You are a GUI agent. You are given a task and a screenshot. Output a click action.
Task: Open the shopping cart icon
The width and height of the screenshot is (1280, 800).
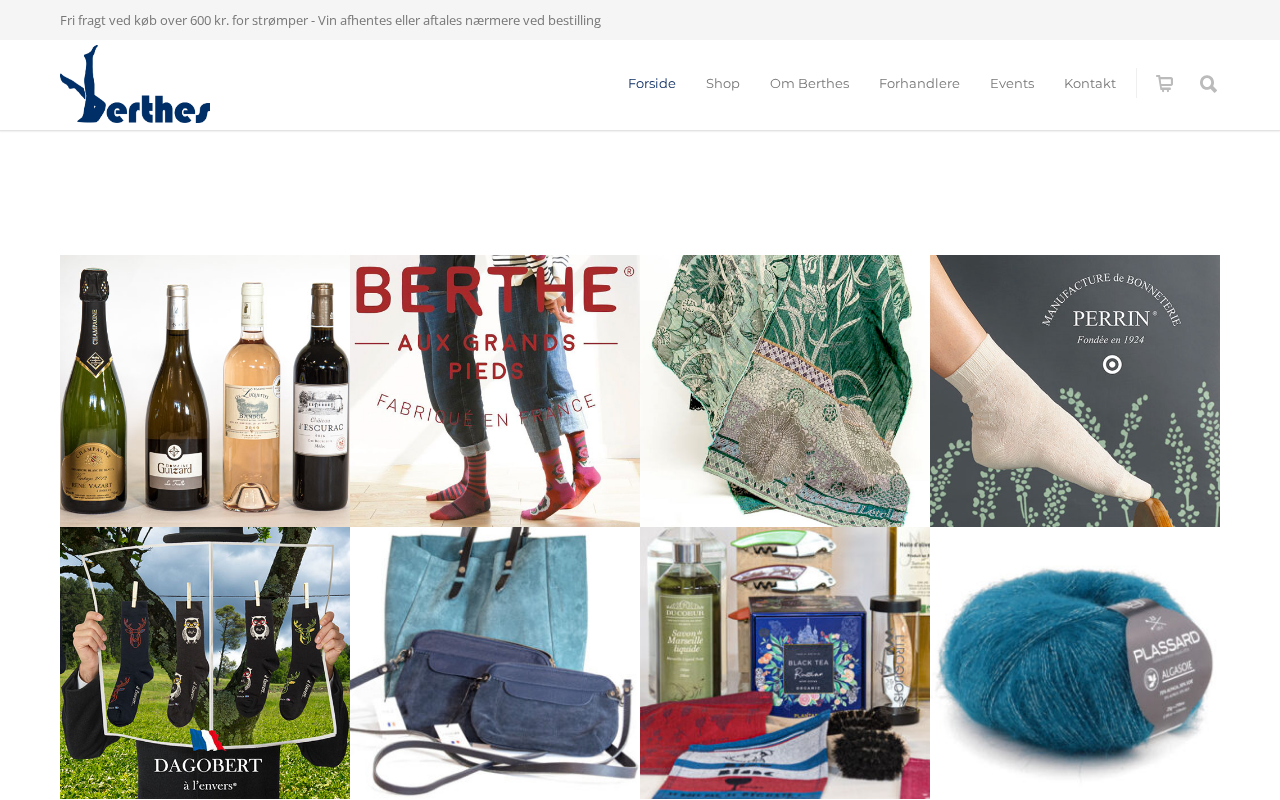[1164, 84]
